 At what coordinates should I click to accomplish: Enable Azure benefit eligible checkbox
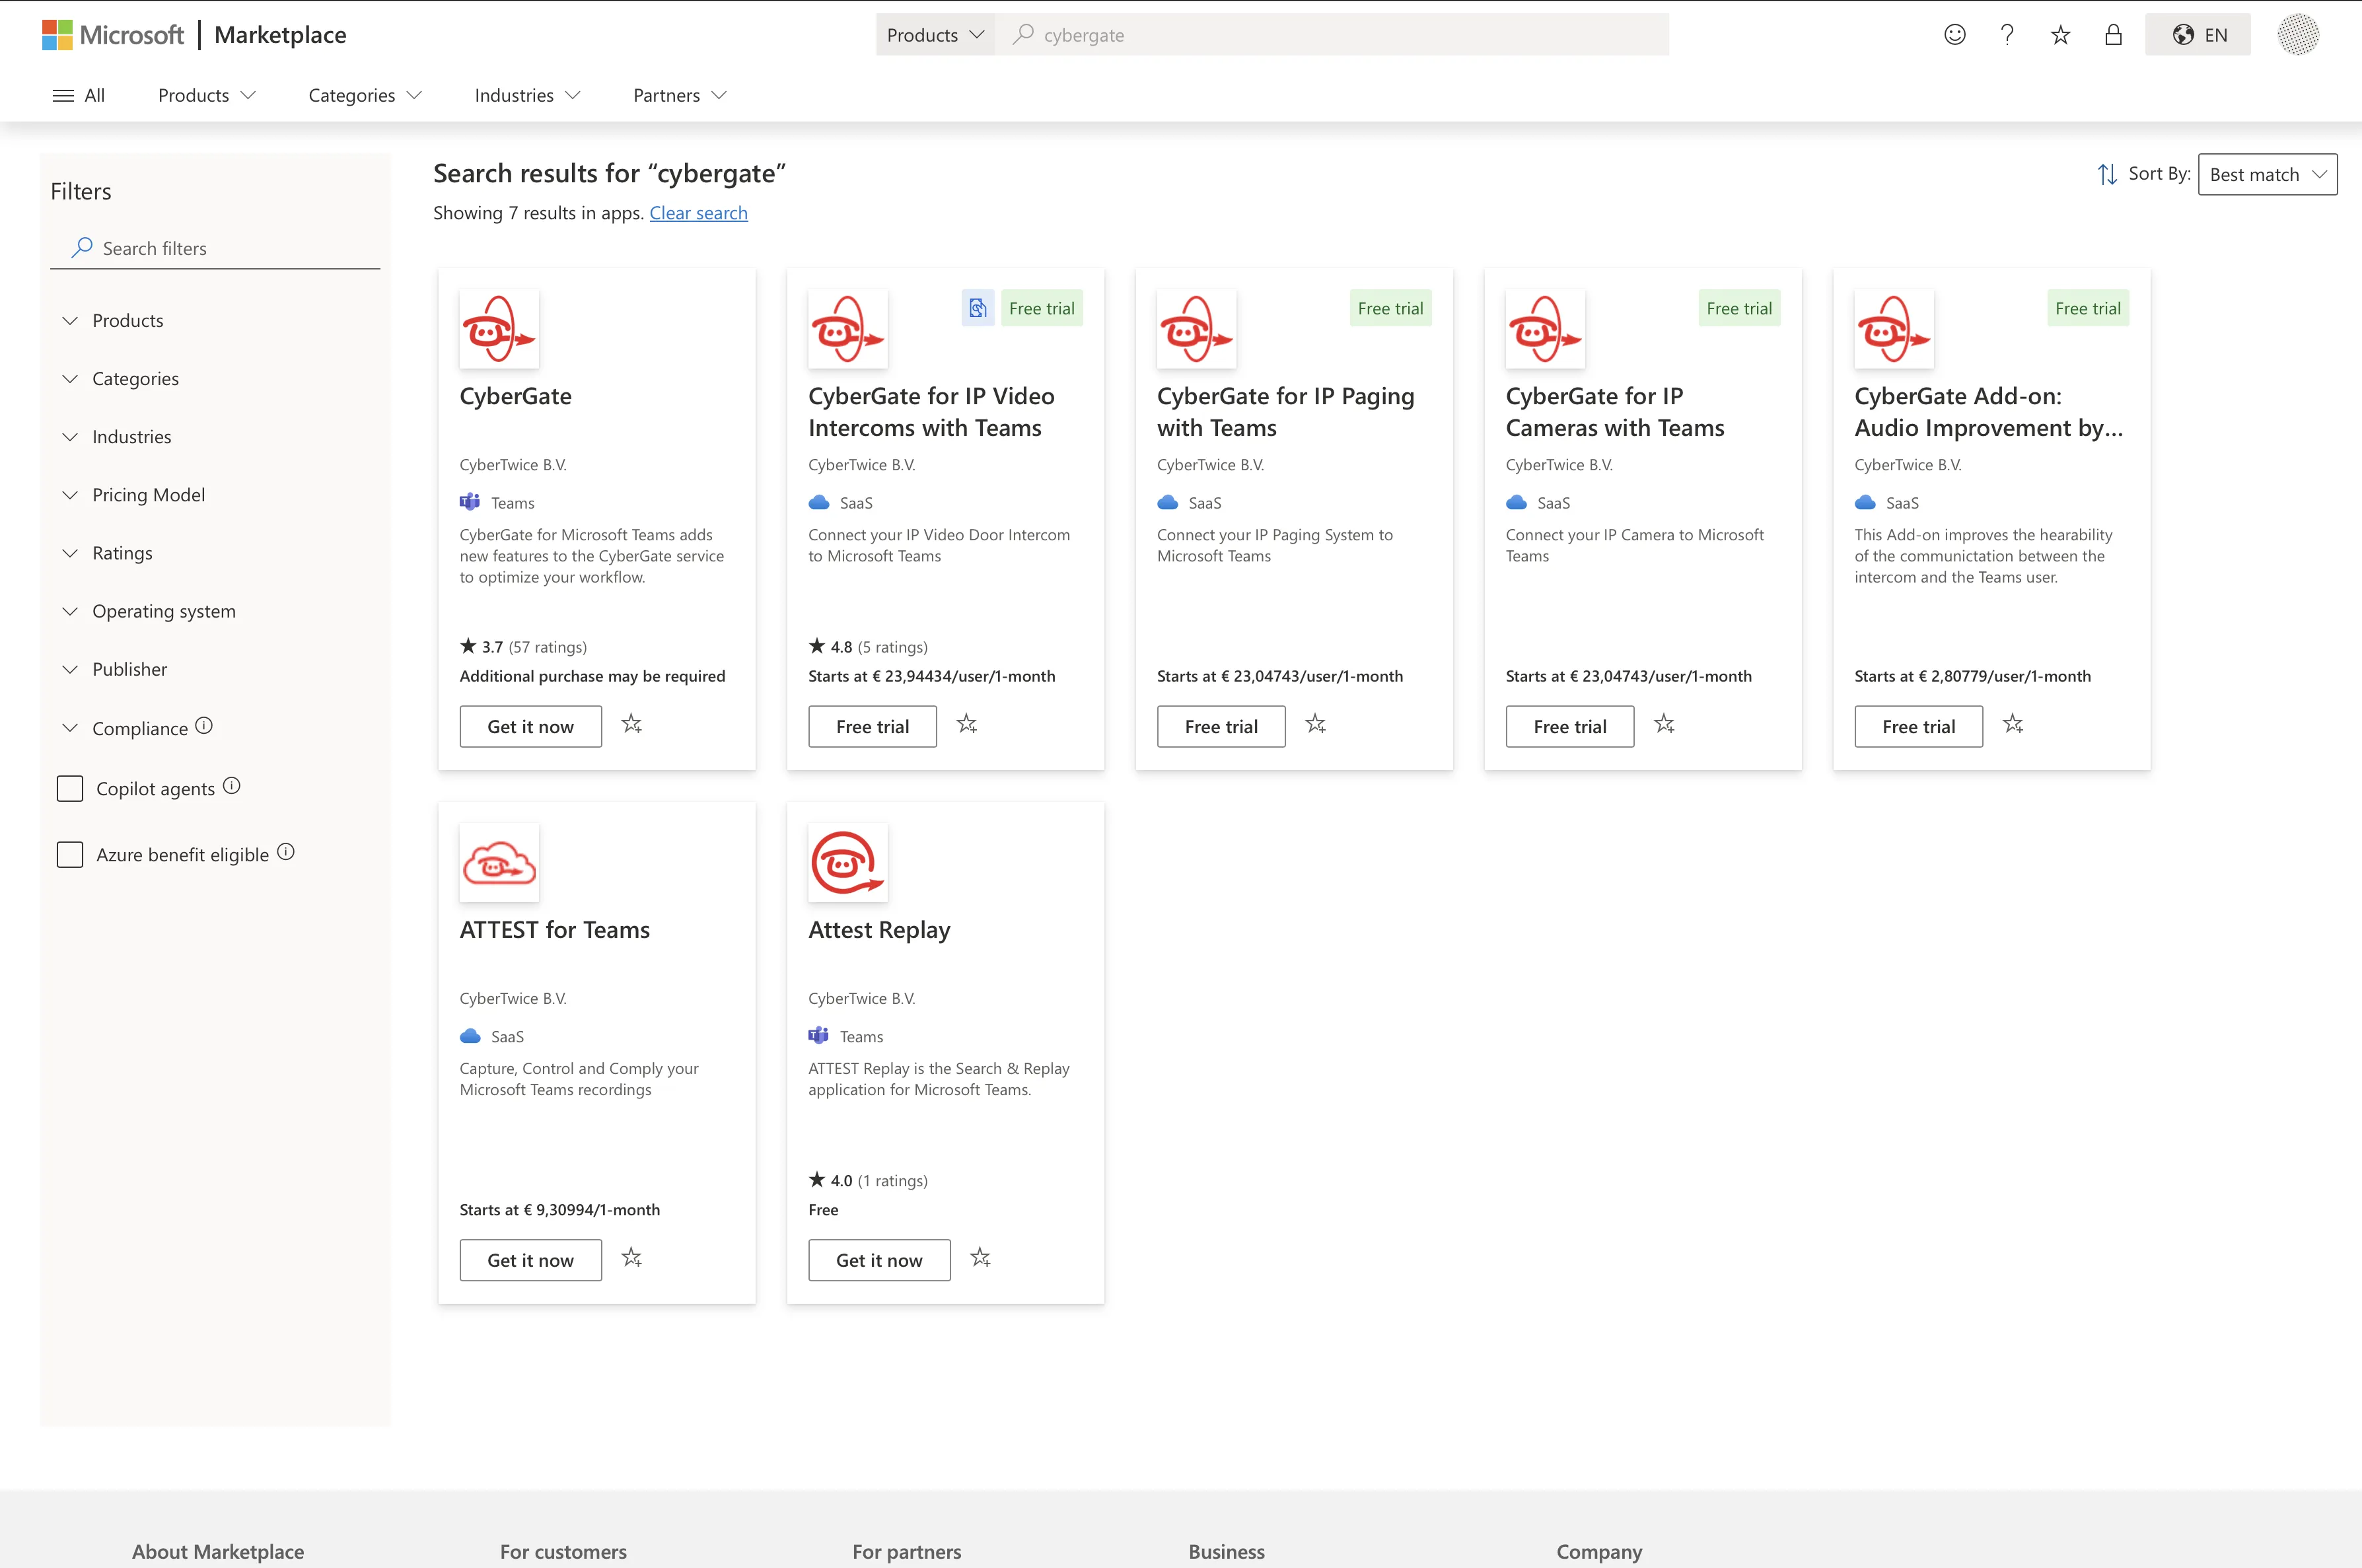tap(70, 855)
